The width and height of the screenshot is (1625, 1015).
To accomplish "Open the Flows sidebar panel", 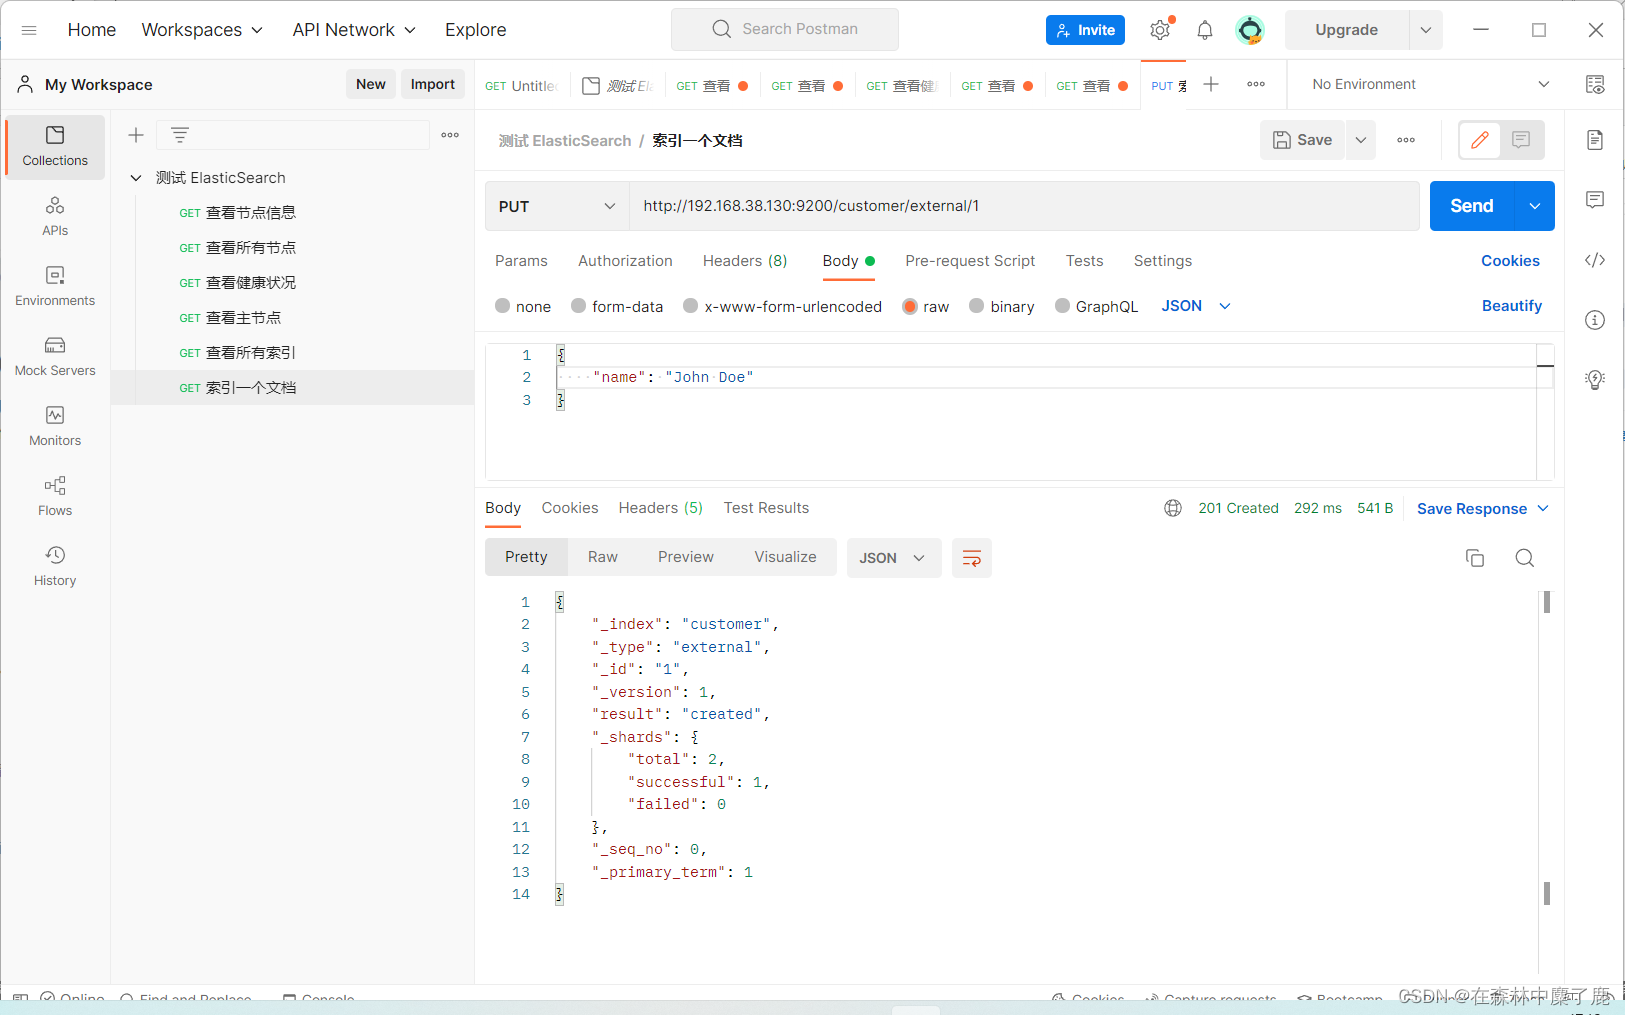I will coord(55,497).
